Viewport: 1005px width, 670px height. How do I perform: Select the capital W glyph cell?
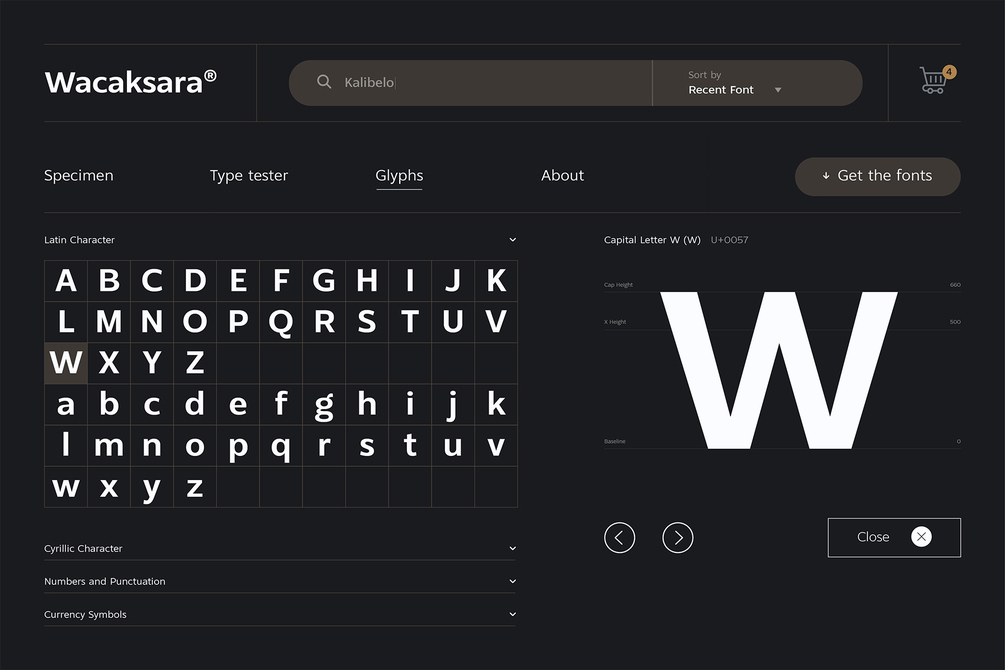click(x=66, y=363)
